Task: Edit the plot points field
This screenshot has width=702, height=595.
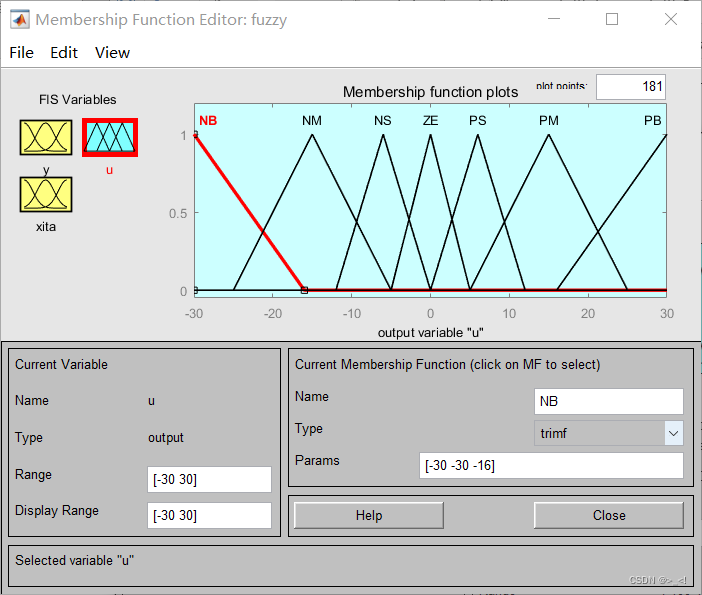Action: pos(631,86)
